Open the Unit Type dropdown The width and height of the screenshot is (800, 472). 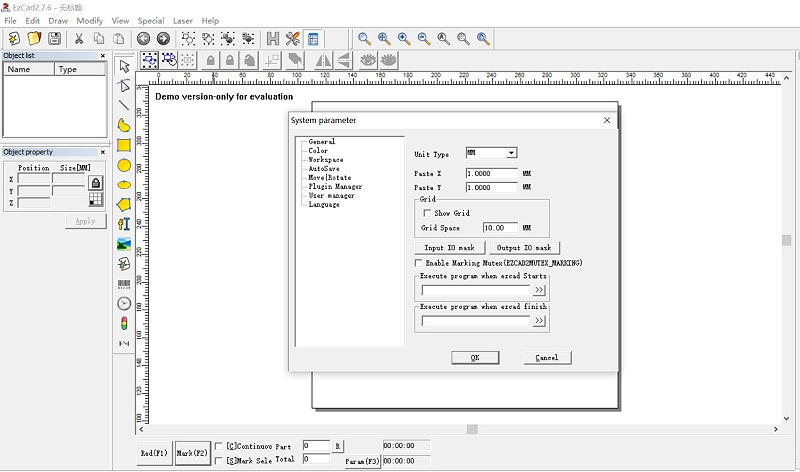pyautogui.click(x=510, y=153)
